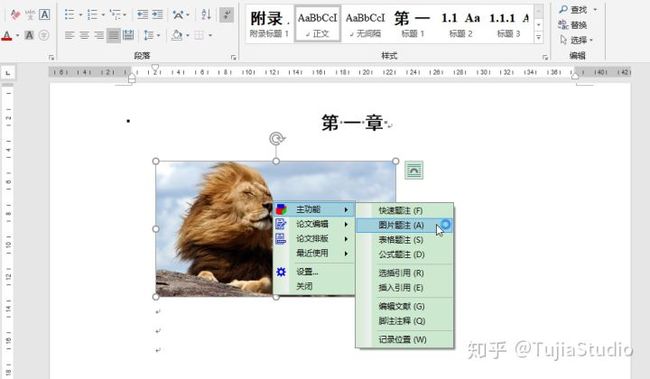Screen dimensions: 650x379
Task: Open the Asian layout dropdown arrow
Action: (188, 15)
